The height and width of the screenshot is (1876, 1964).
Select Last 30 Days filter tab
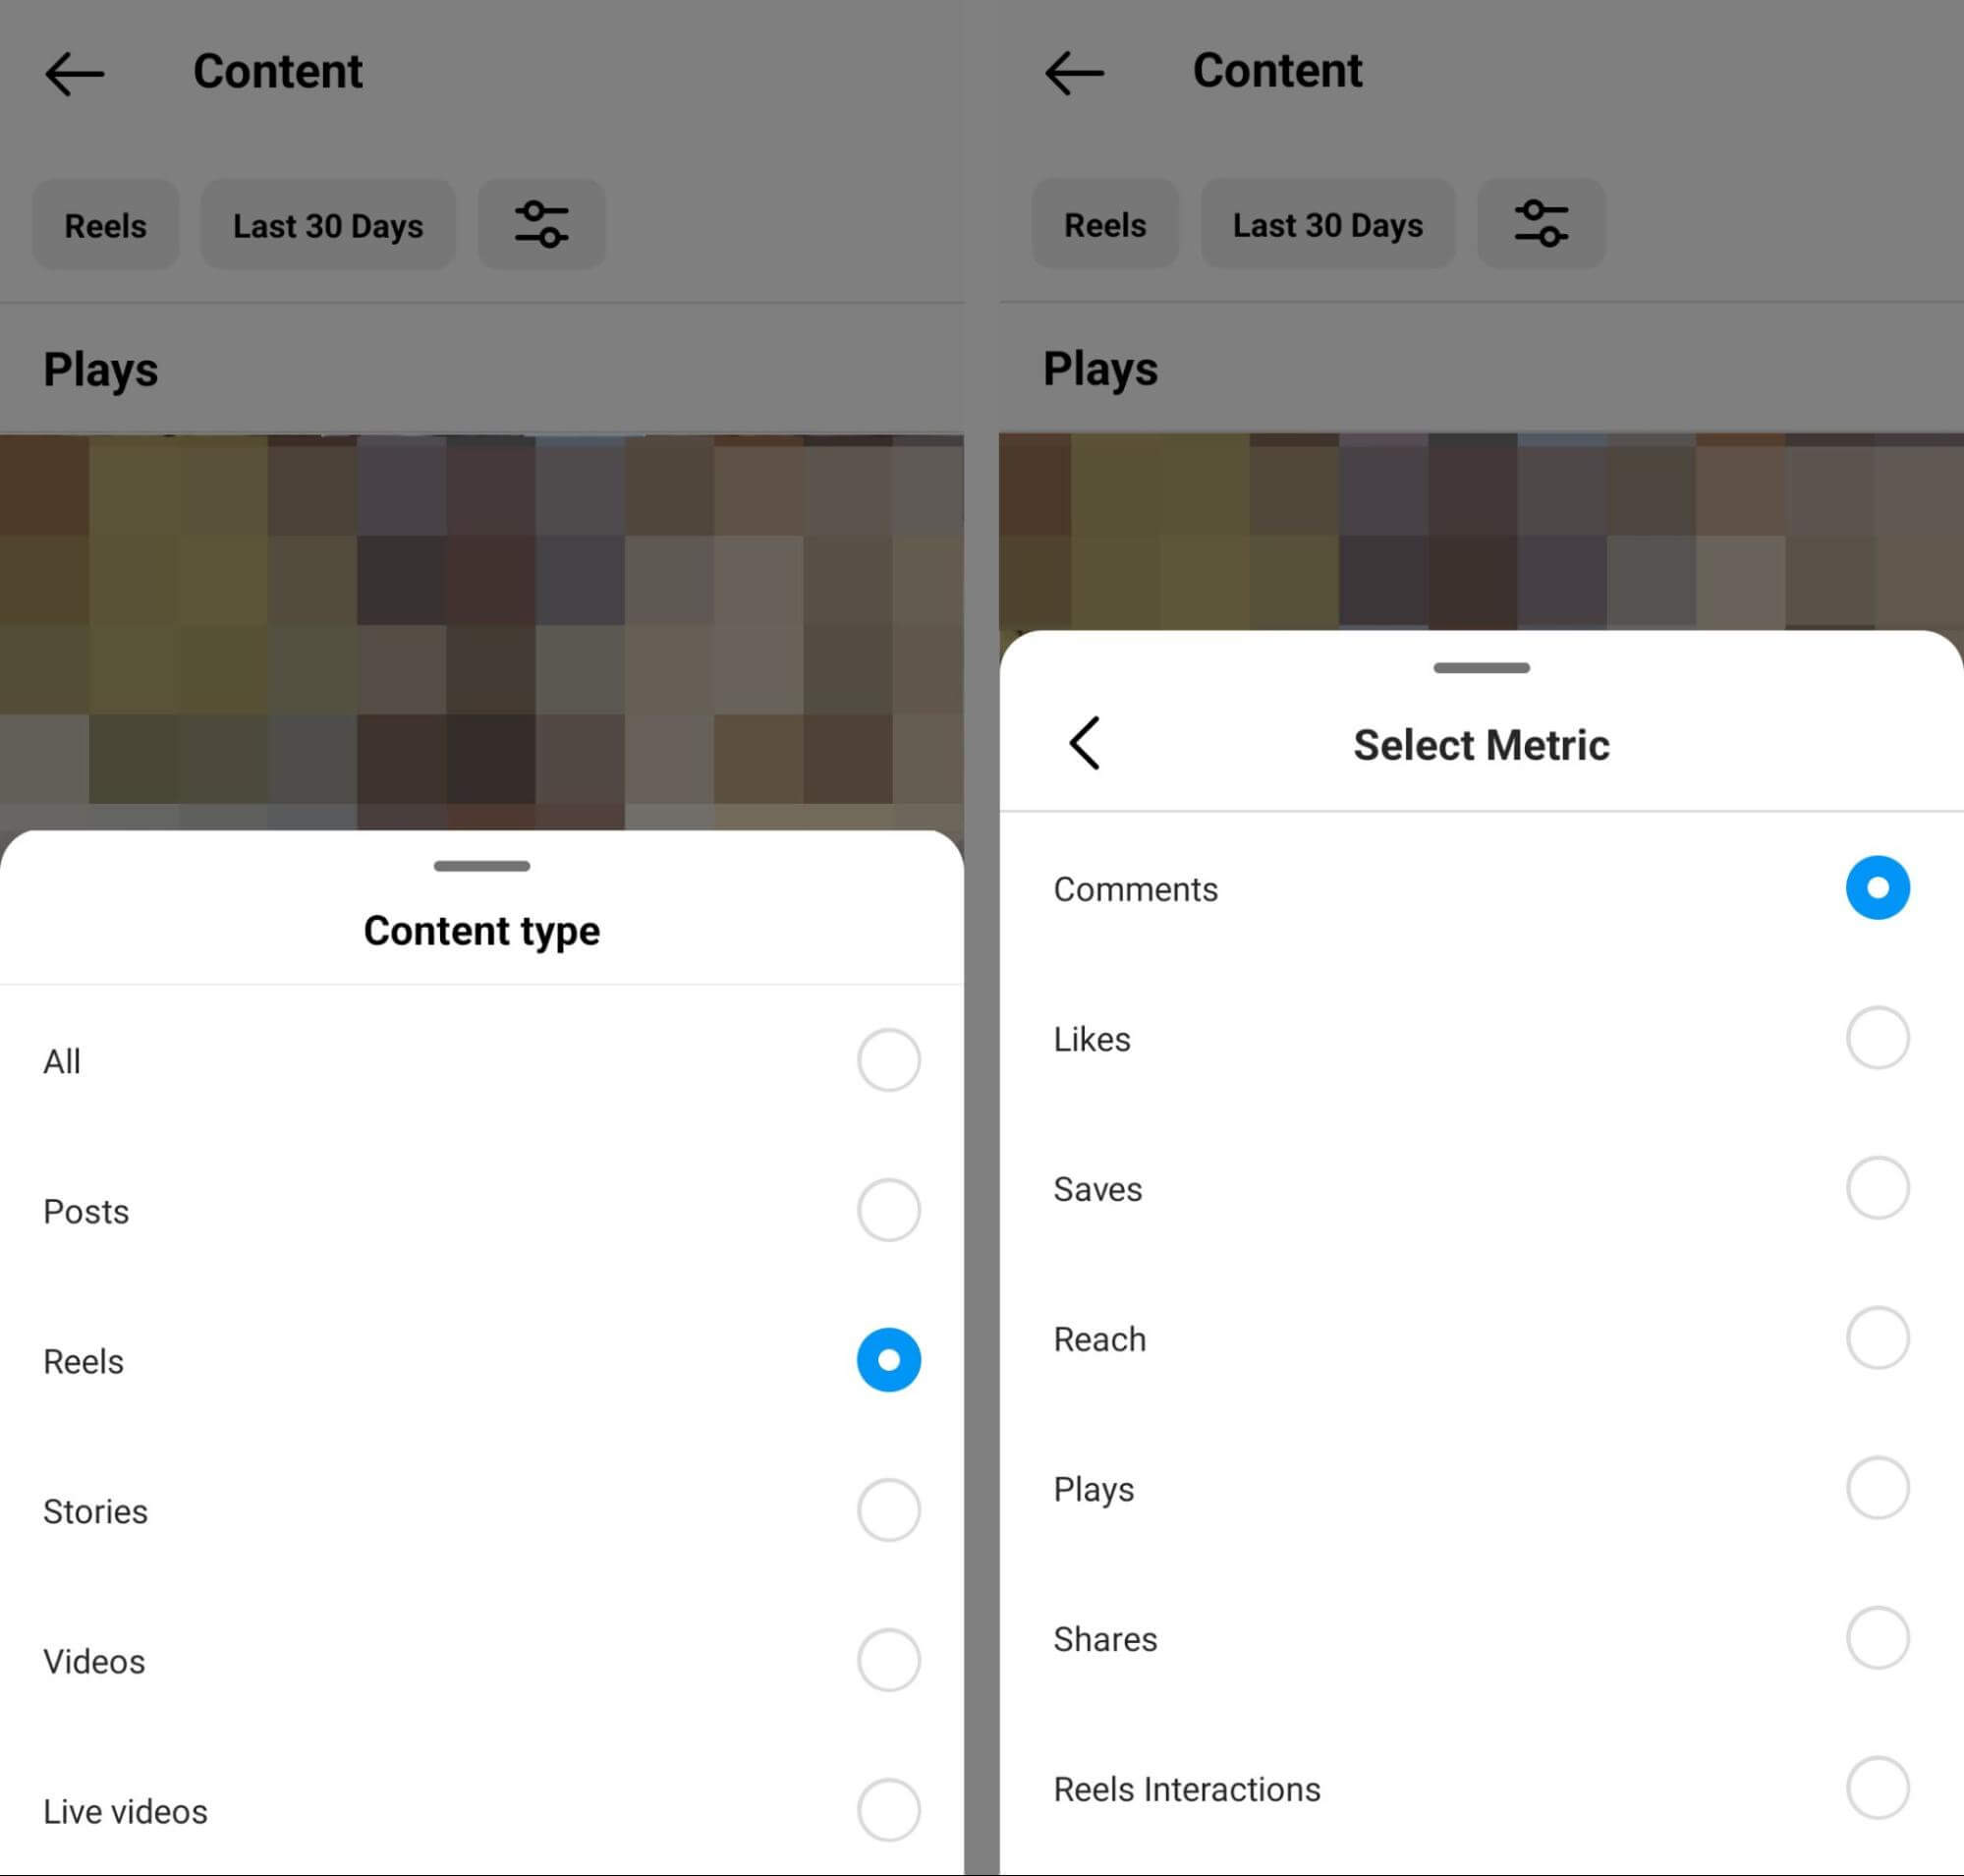point(330,226)
